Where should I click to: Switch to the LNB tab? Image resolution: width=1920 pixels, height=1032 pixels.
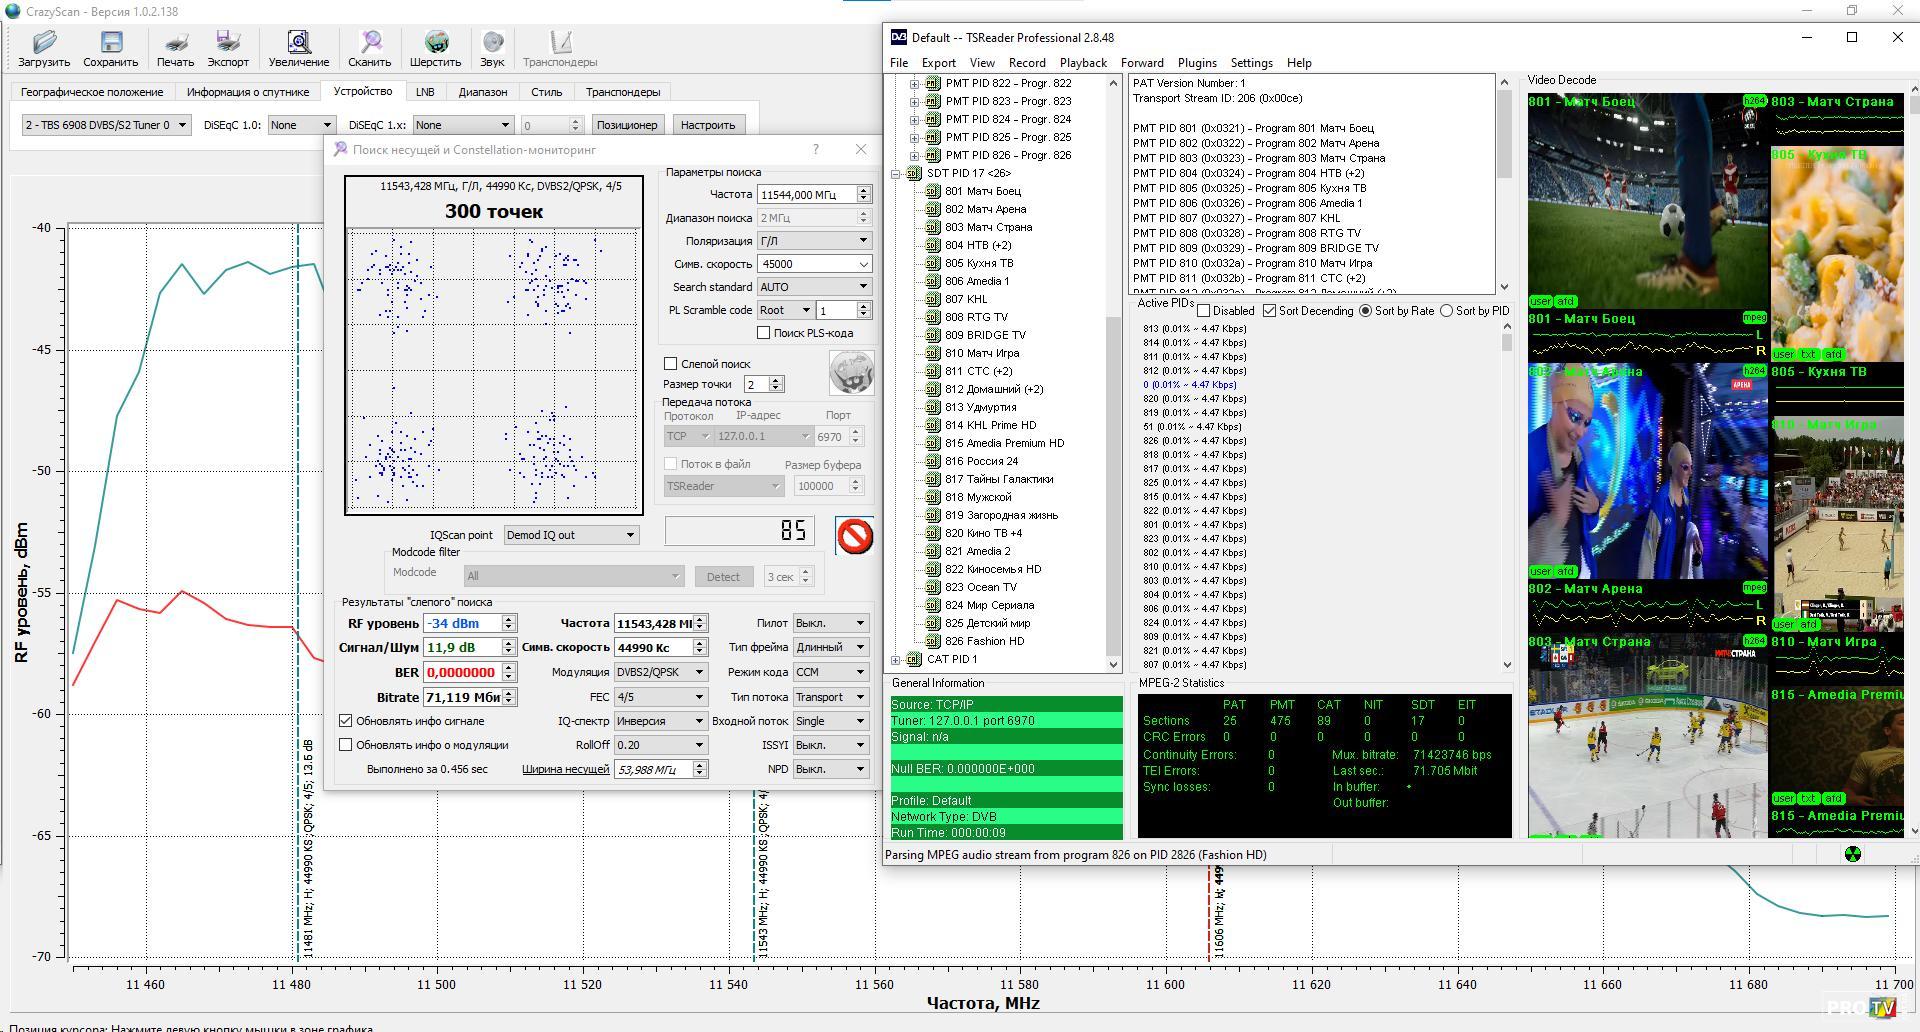[x=425, y=92]
